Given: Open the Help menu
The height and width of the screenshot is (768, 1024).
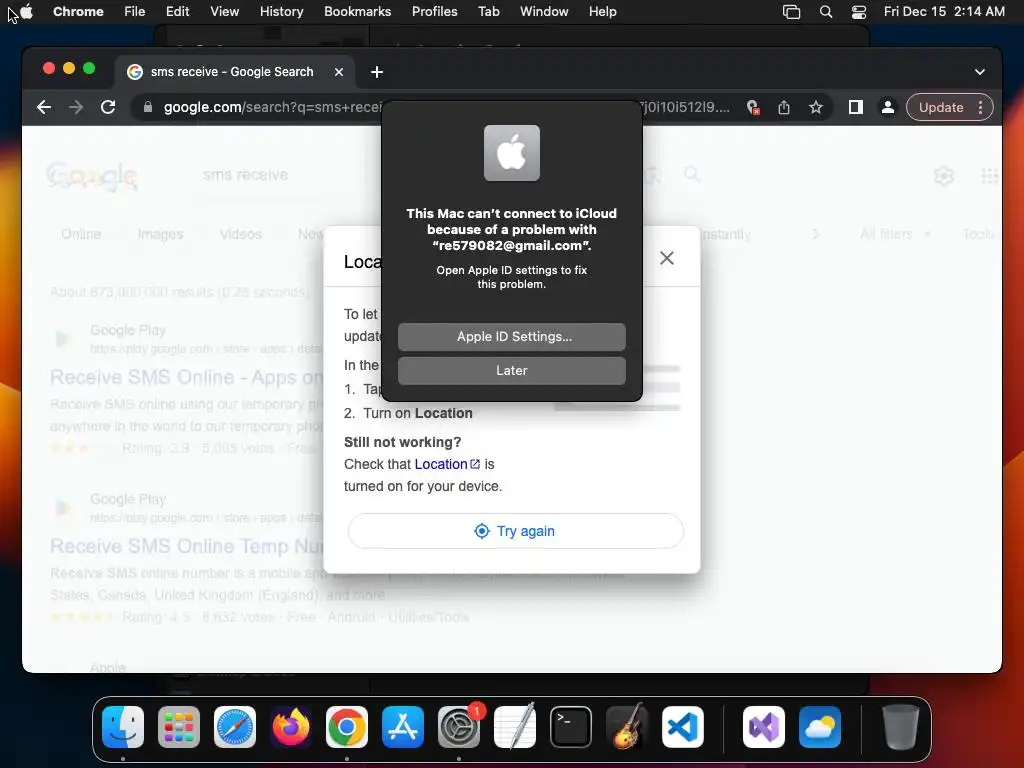Looking at the screenshot, I should pos(602,12).
